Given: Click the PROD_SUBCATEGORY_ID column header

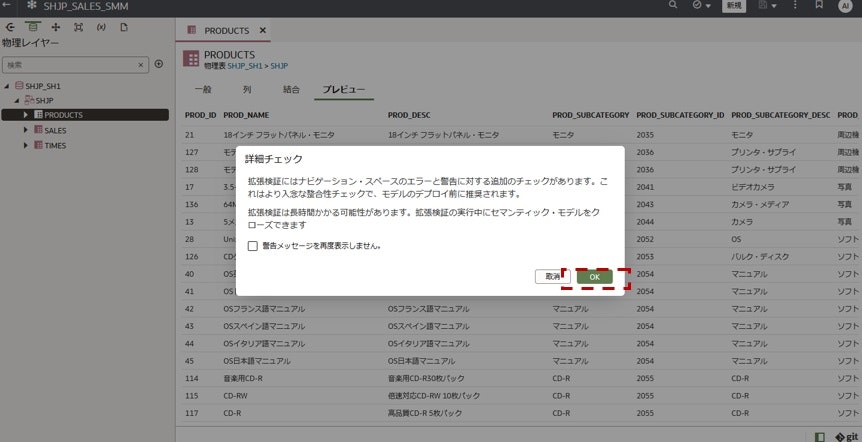Looking at the screenshot, I should tap(680, 115).
